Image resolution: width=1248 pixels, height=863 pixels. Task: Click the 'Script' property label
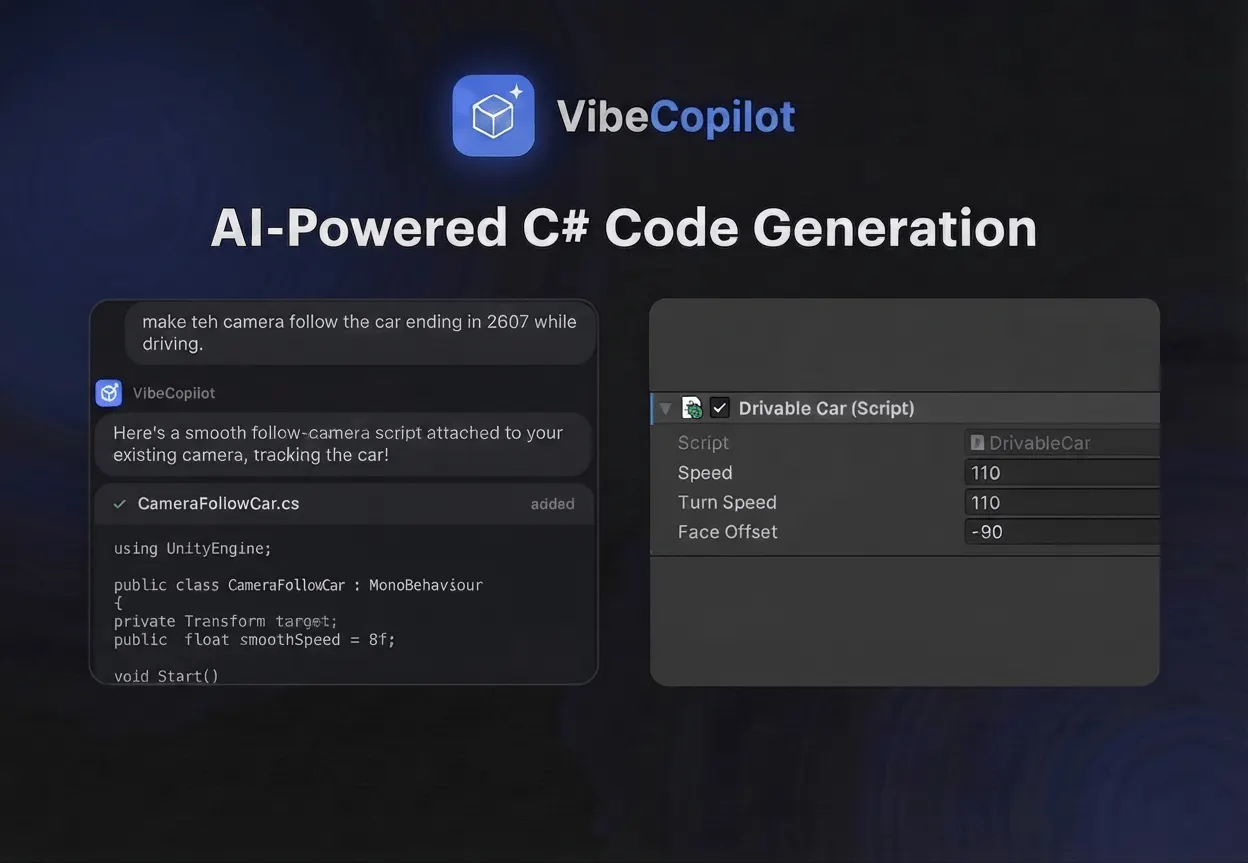click(x=703, y=443)
